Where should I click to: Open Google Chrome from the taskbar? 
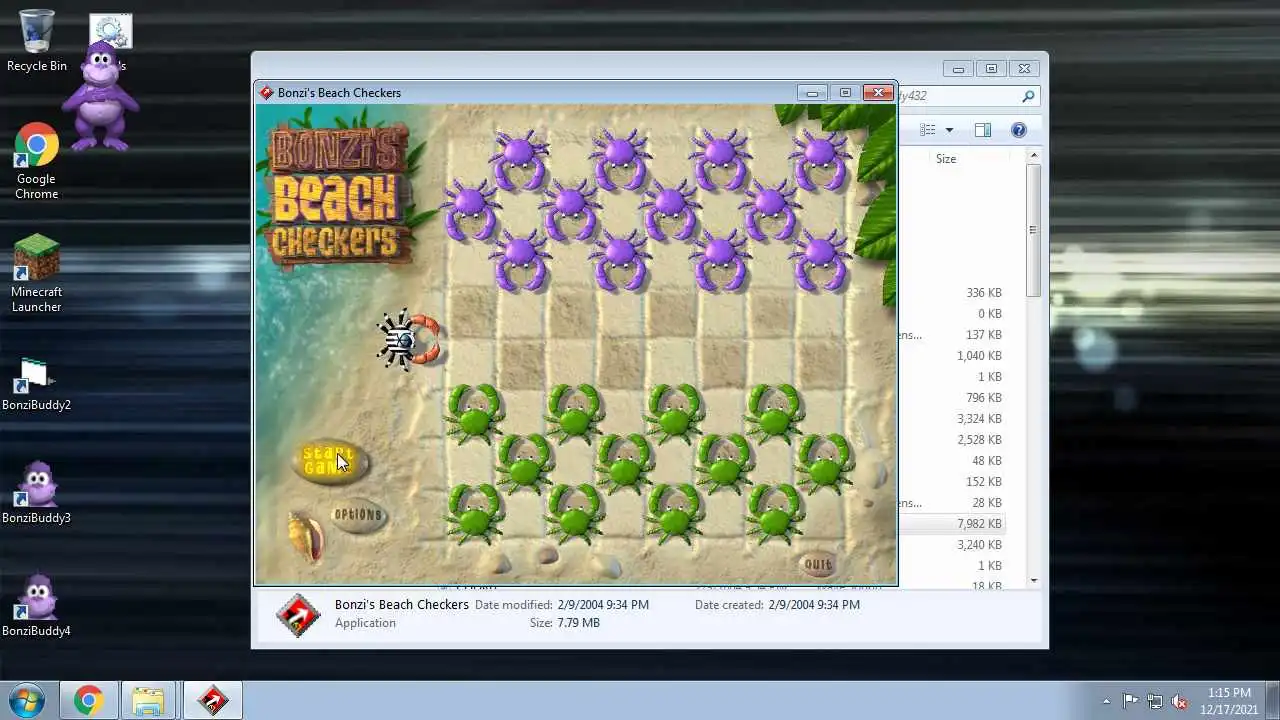coord(89,701)
